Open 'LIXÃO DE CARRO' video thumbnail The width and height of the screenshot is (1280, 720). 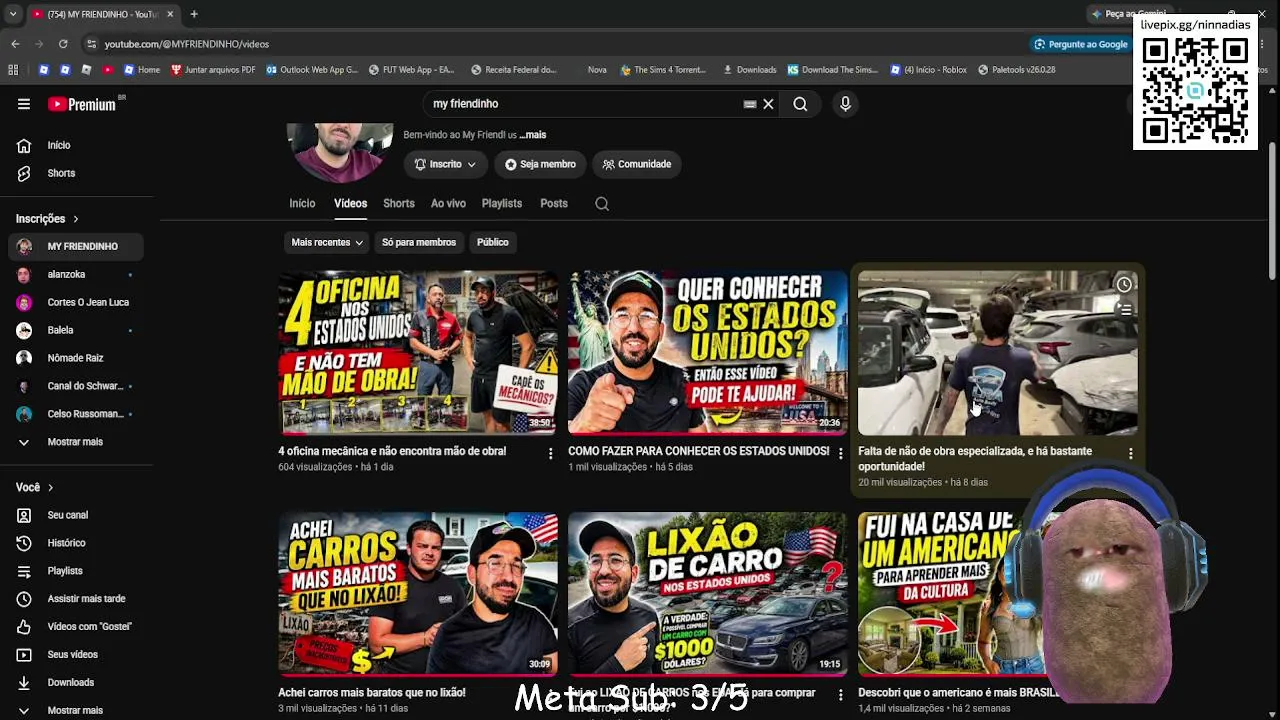(708, 594)
